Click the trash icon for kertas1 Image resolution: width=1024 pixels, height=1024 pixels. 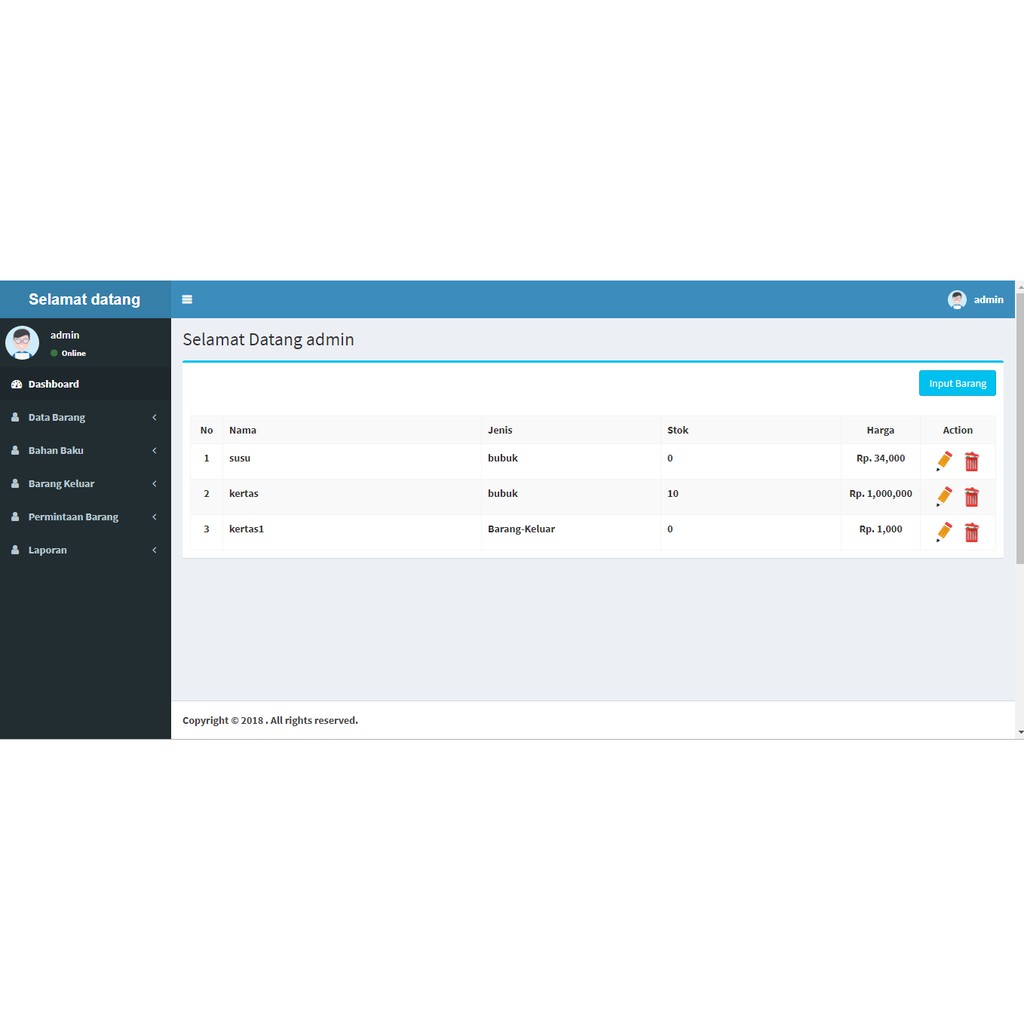click(x=971, y=532)
